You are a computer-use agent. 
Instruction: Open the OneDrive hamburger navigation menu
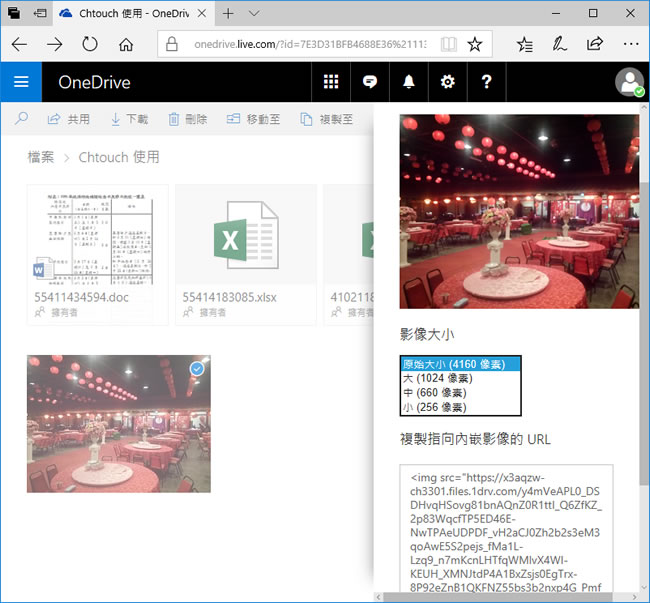pyautogui.click(x=21, y=82)
